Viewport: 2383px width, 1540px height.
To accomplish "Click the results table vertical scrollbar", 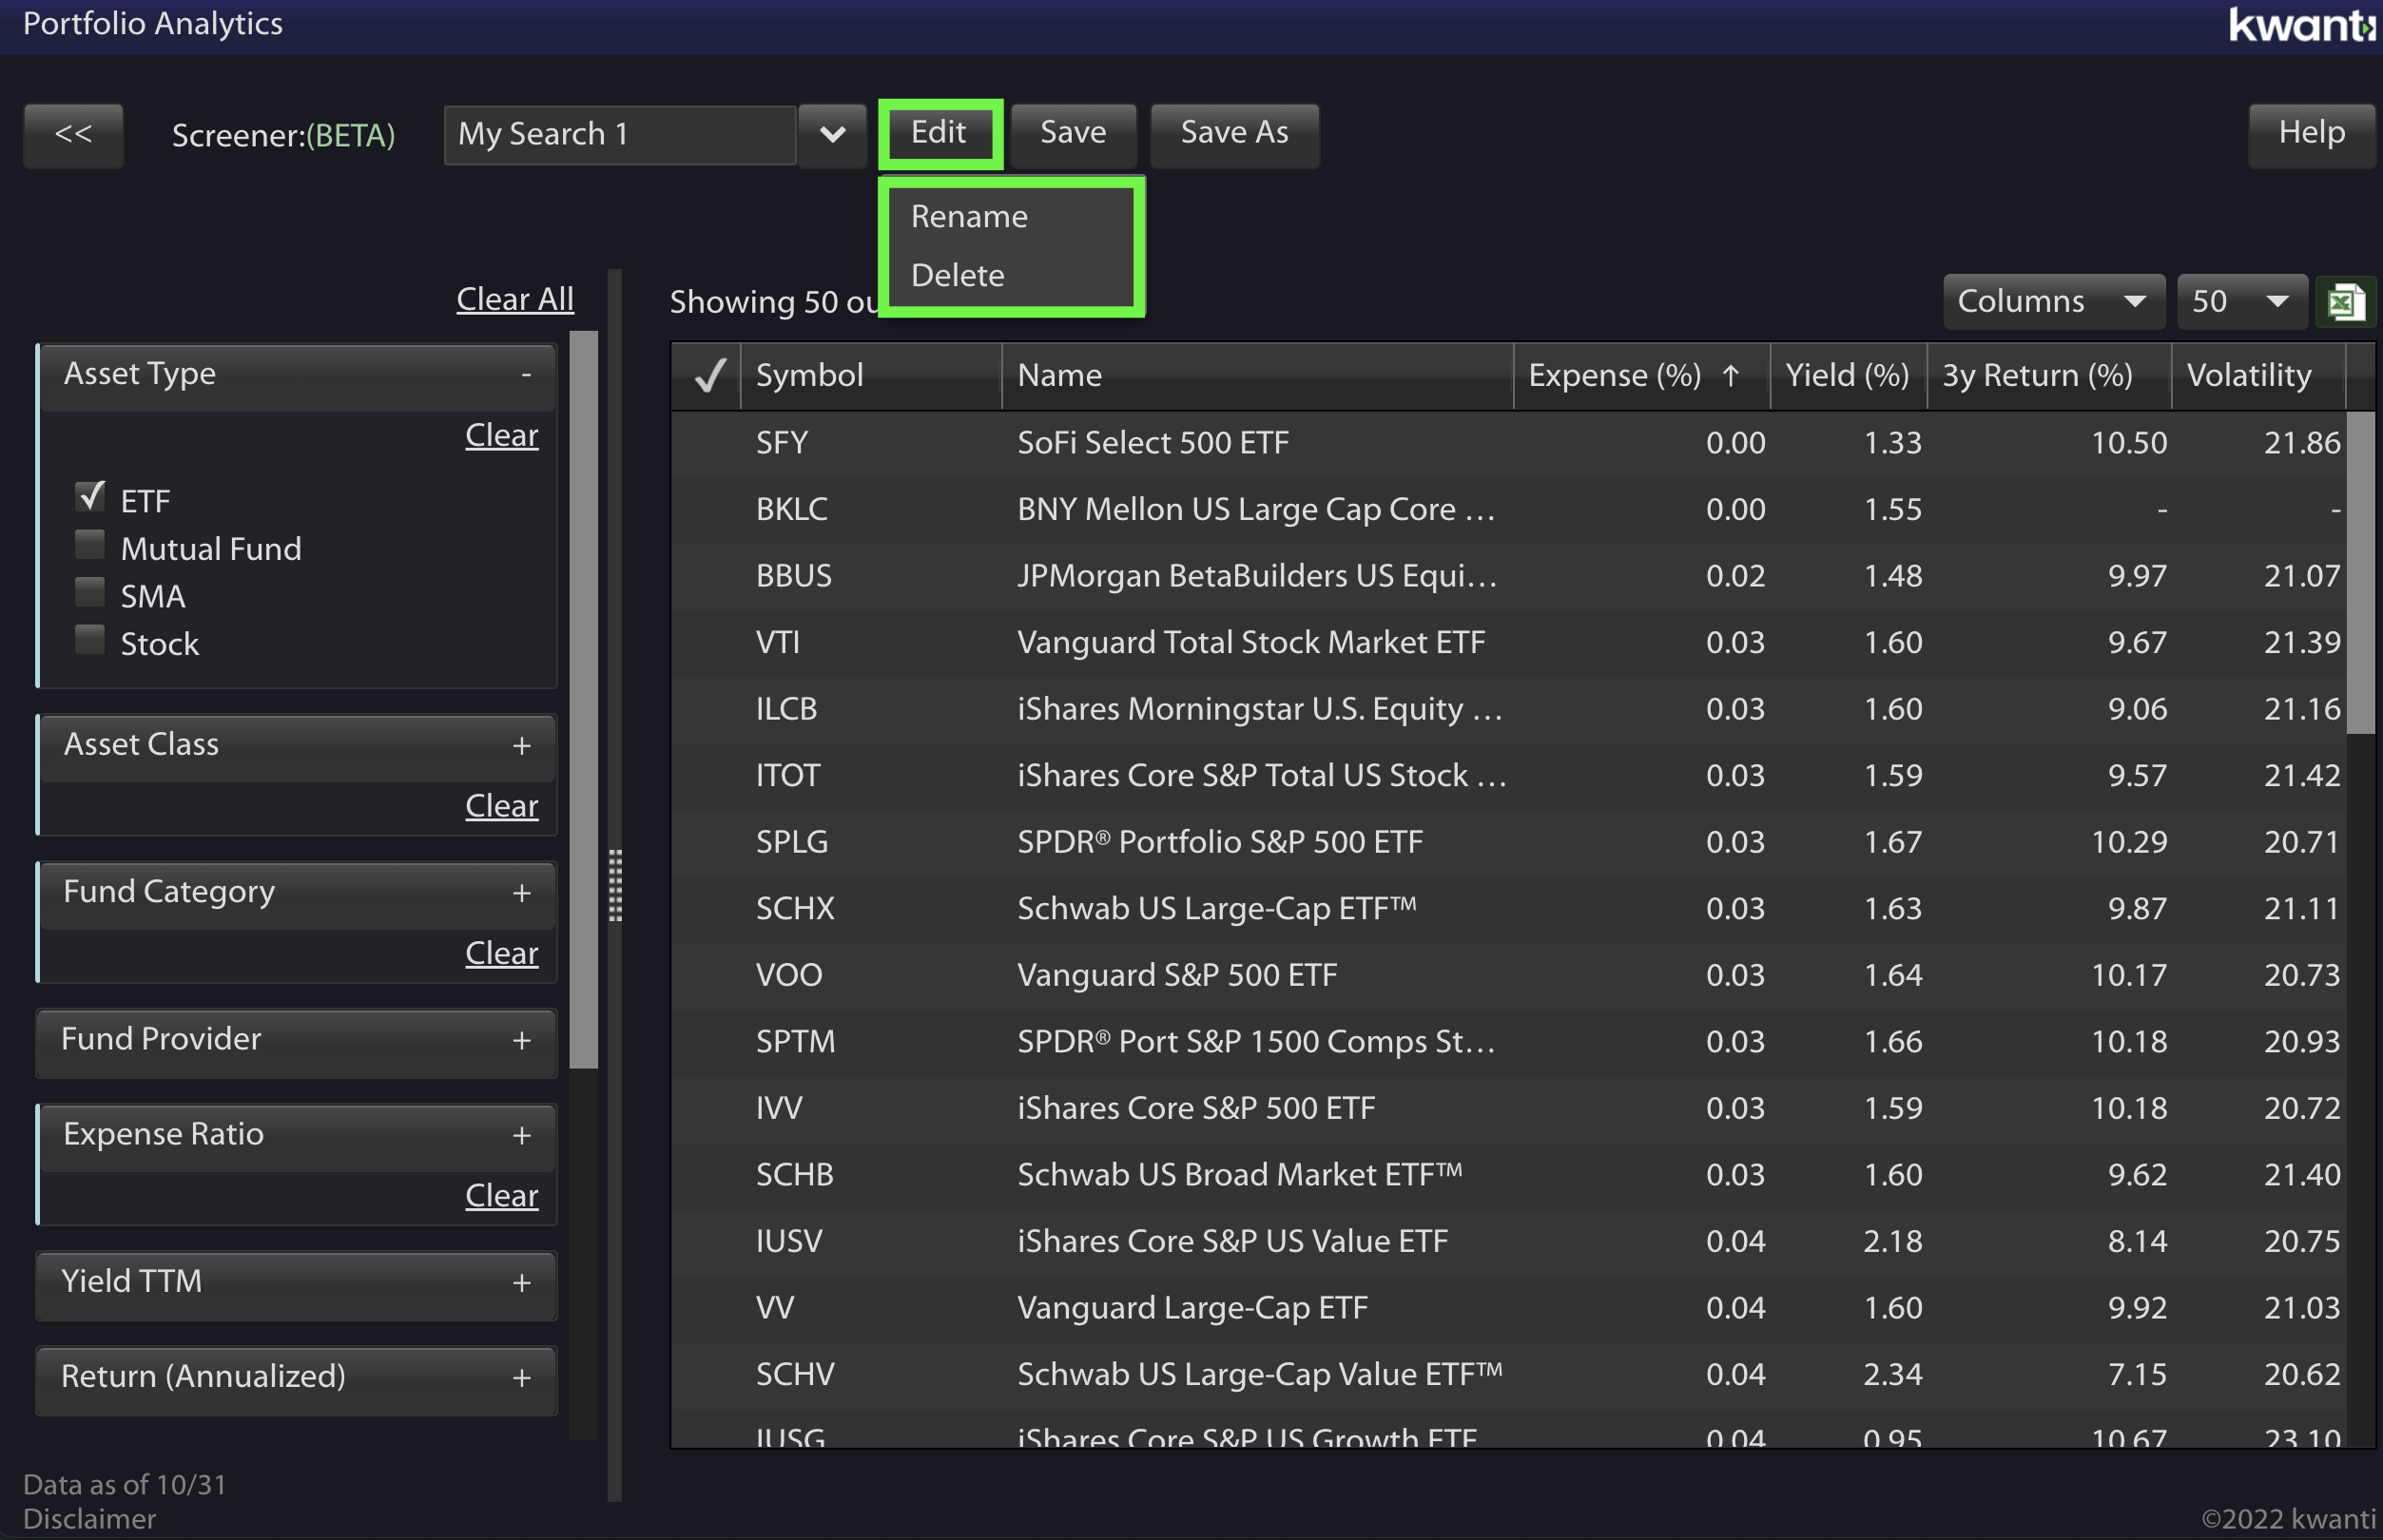I will point(2360,573).
